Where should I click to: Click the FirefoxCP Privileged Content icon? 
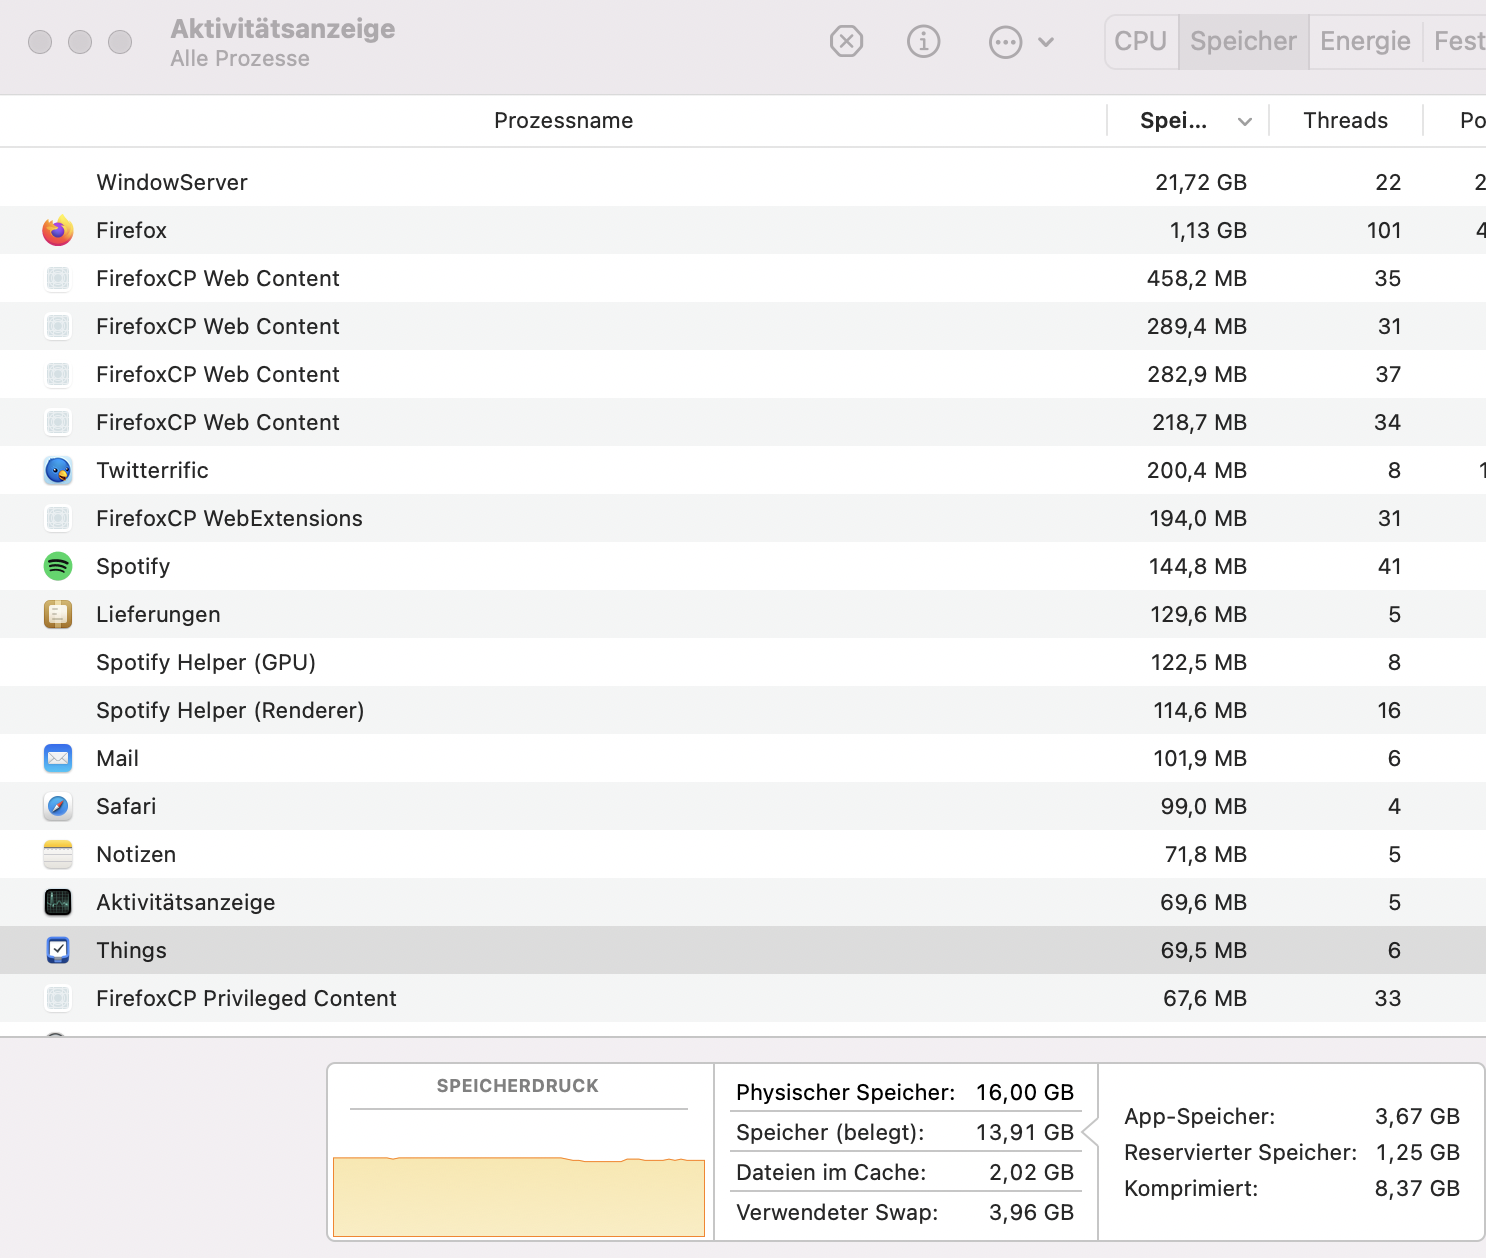click(x=58, y=998)
